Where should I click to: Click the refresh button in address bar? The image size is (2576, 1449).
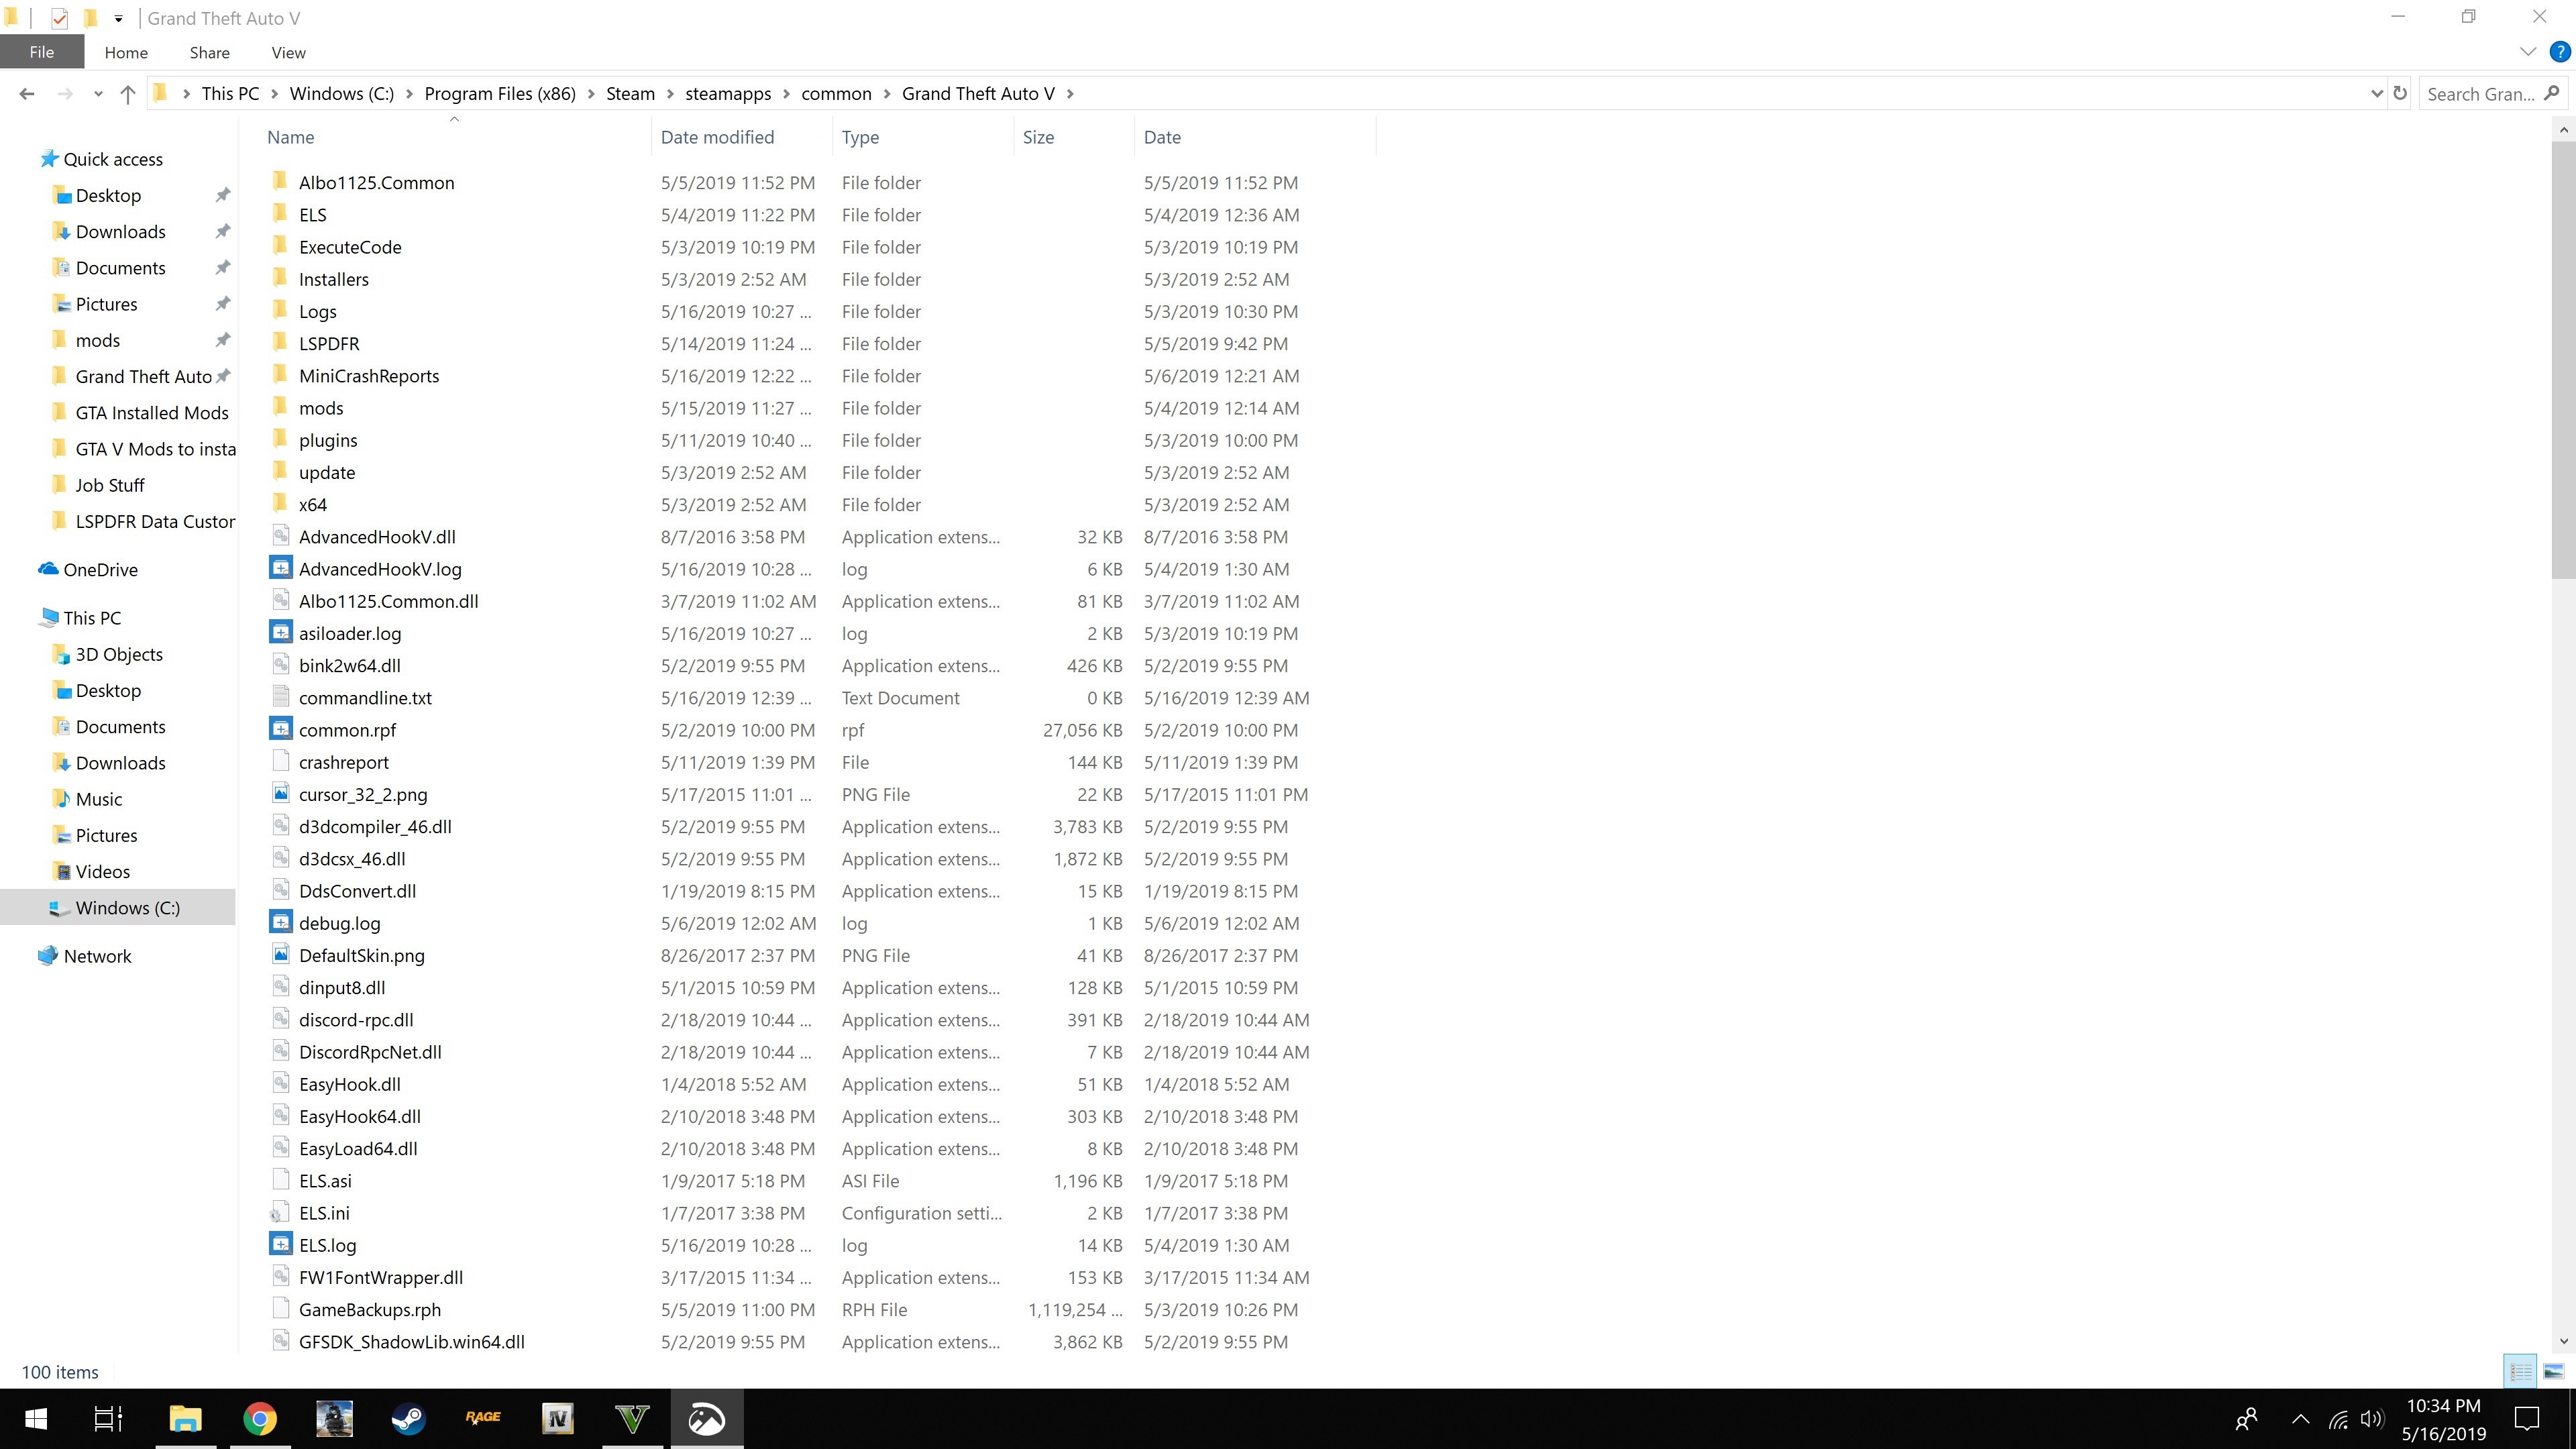2400,94
